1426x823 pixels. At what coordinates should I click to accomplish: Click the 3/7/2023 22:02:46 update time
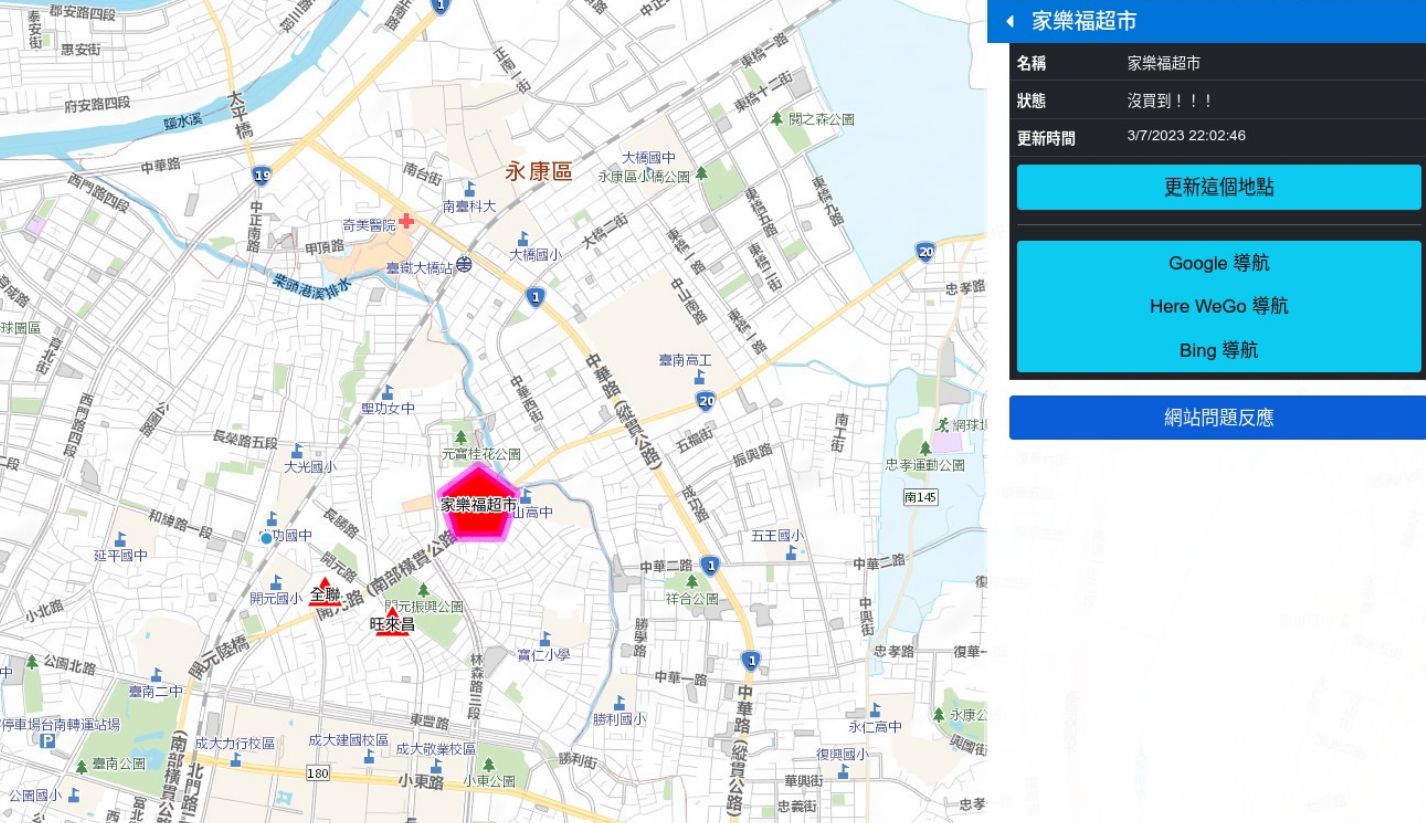tap(1186, 136)
